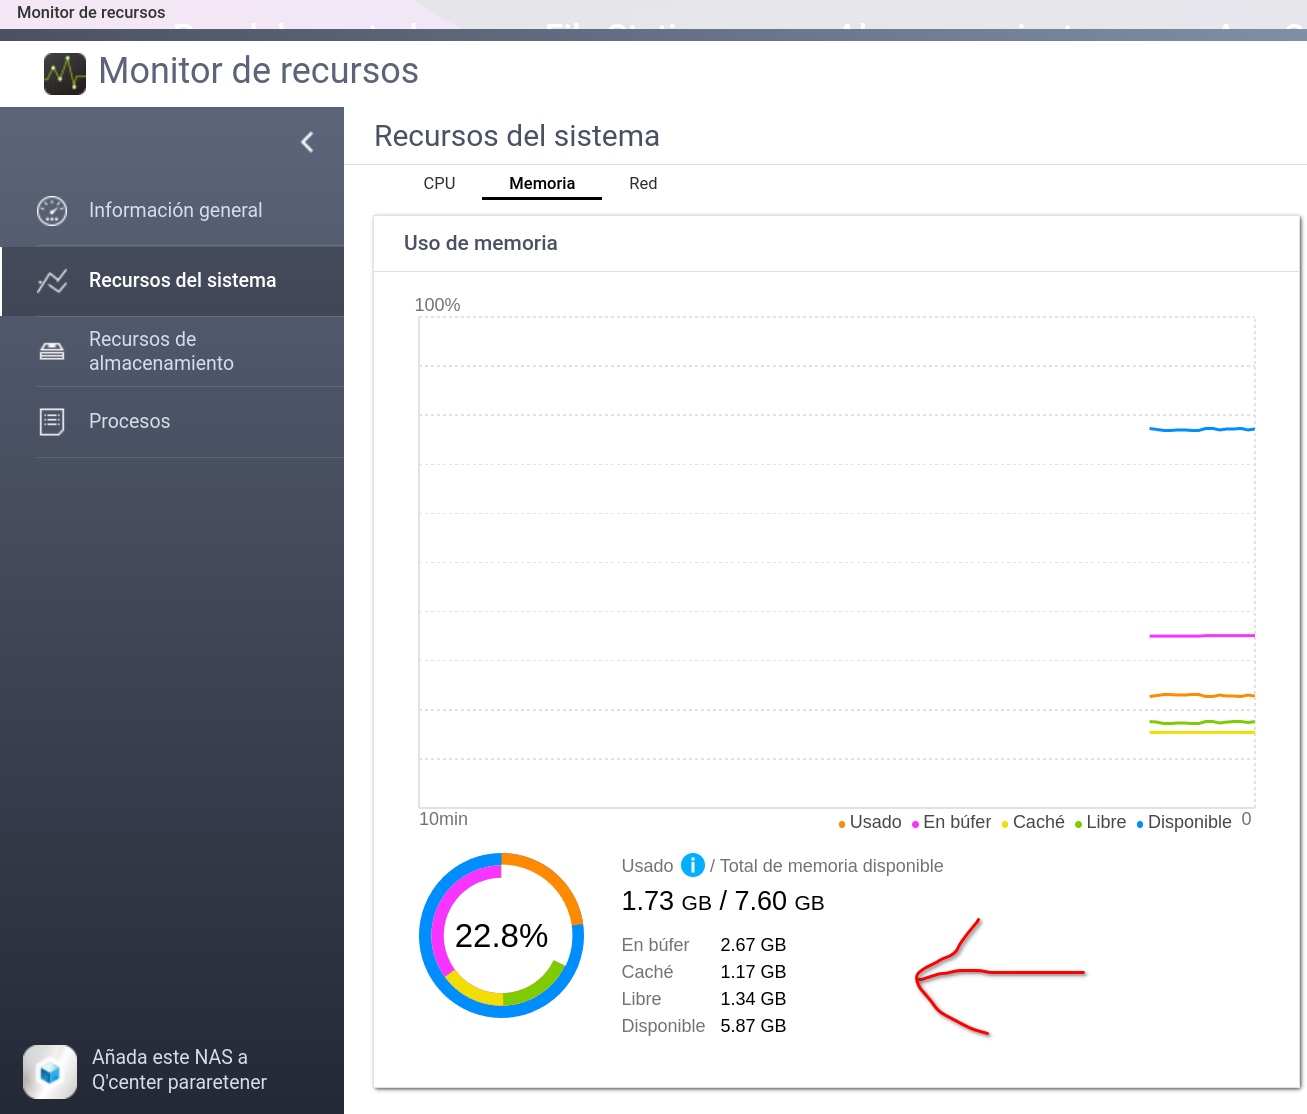Click the Información general gauge icon
The height and width of the screenshot is (1114, 1307).
(52, 211)
